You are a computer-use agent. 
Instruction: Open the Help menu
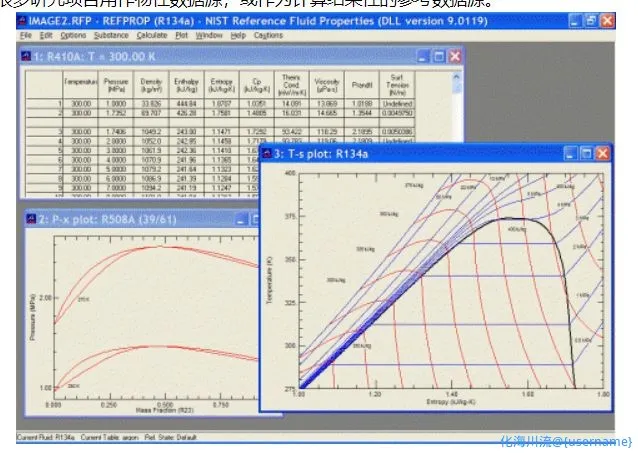(x=238, y=35)
